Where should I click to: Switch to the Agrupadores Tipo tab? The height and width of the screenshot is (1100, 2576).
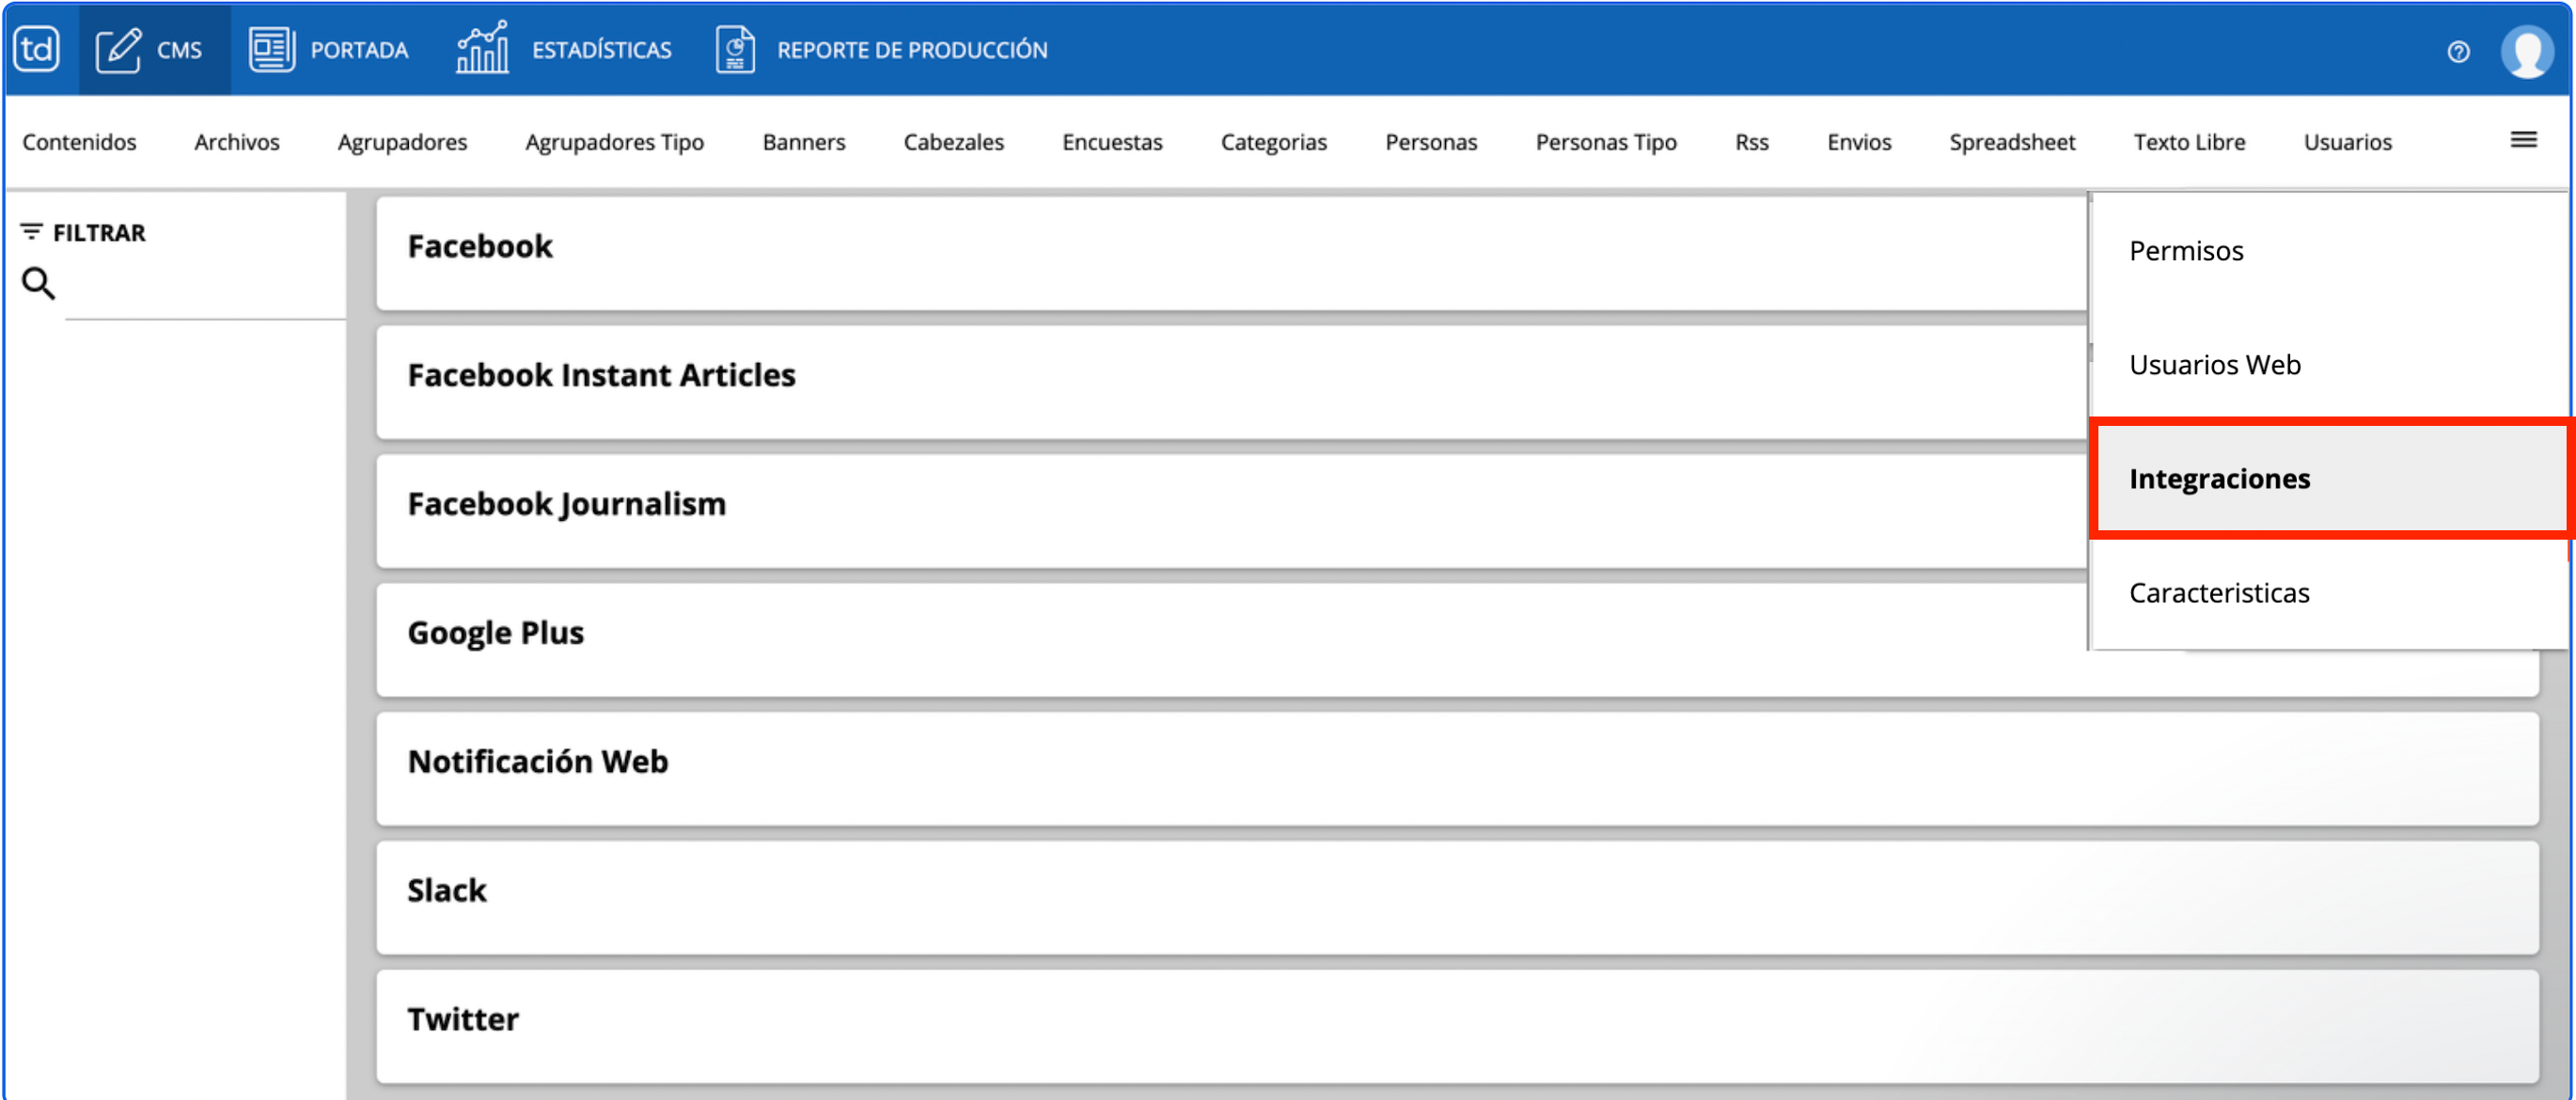point(614,142)
